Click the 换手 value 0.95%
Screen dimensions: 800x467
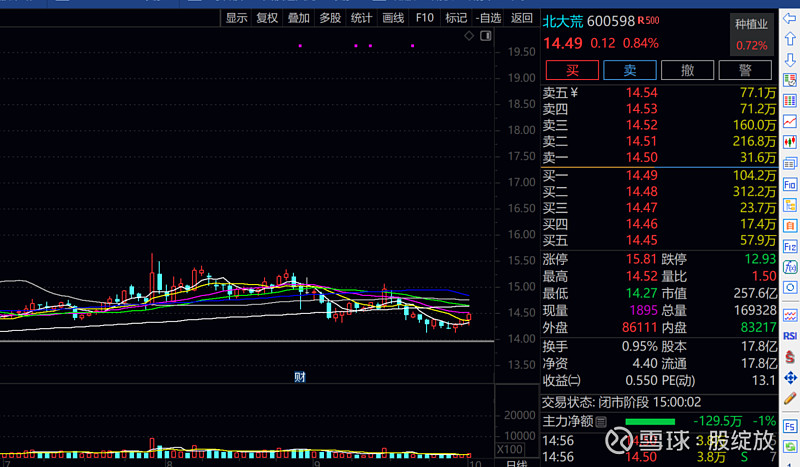(640, 347)
